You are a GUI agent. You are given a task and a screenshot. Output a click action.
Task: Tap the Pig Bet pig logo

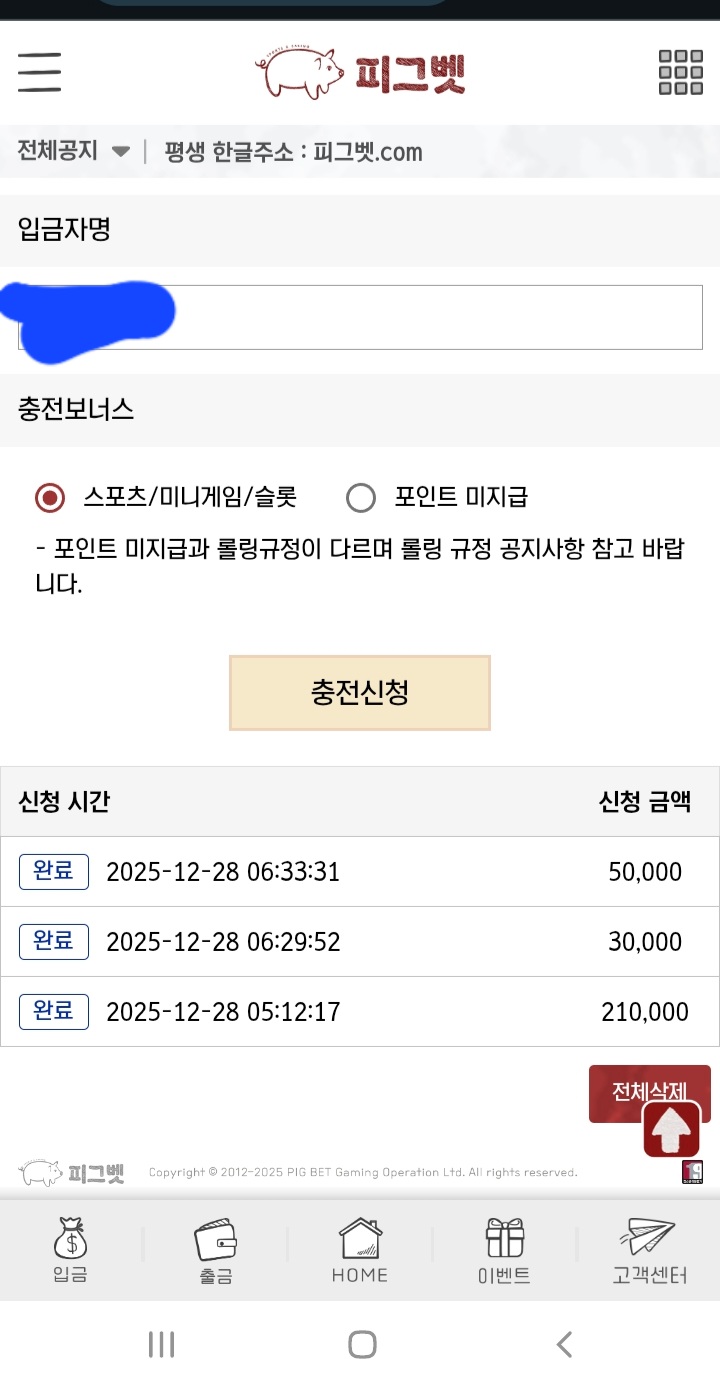[x=298, y=73]
